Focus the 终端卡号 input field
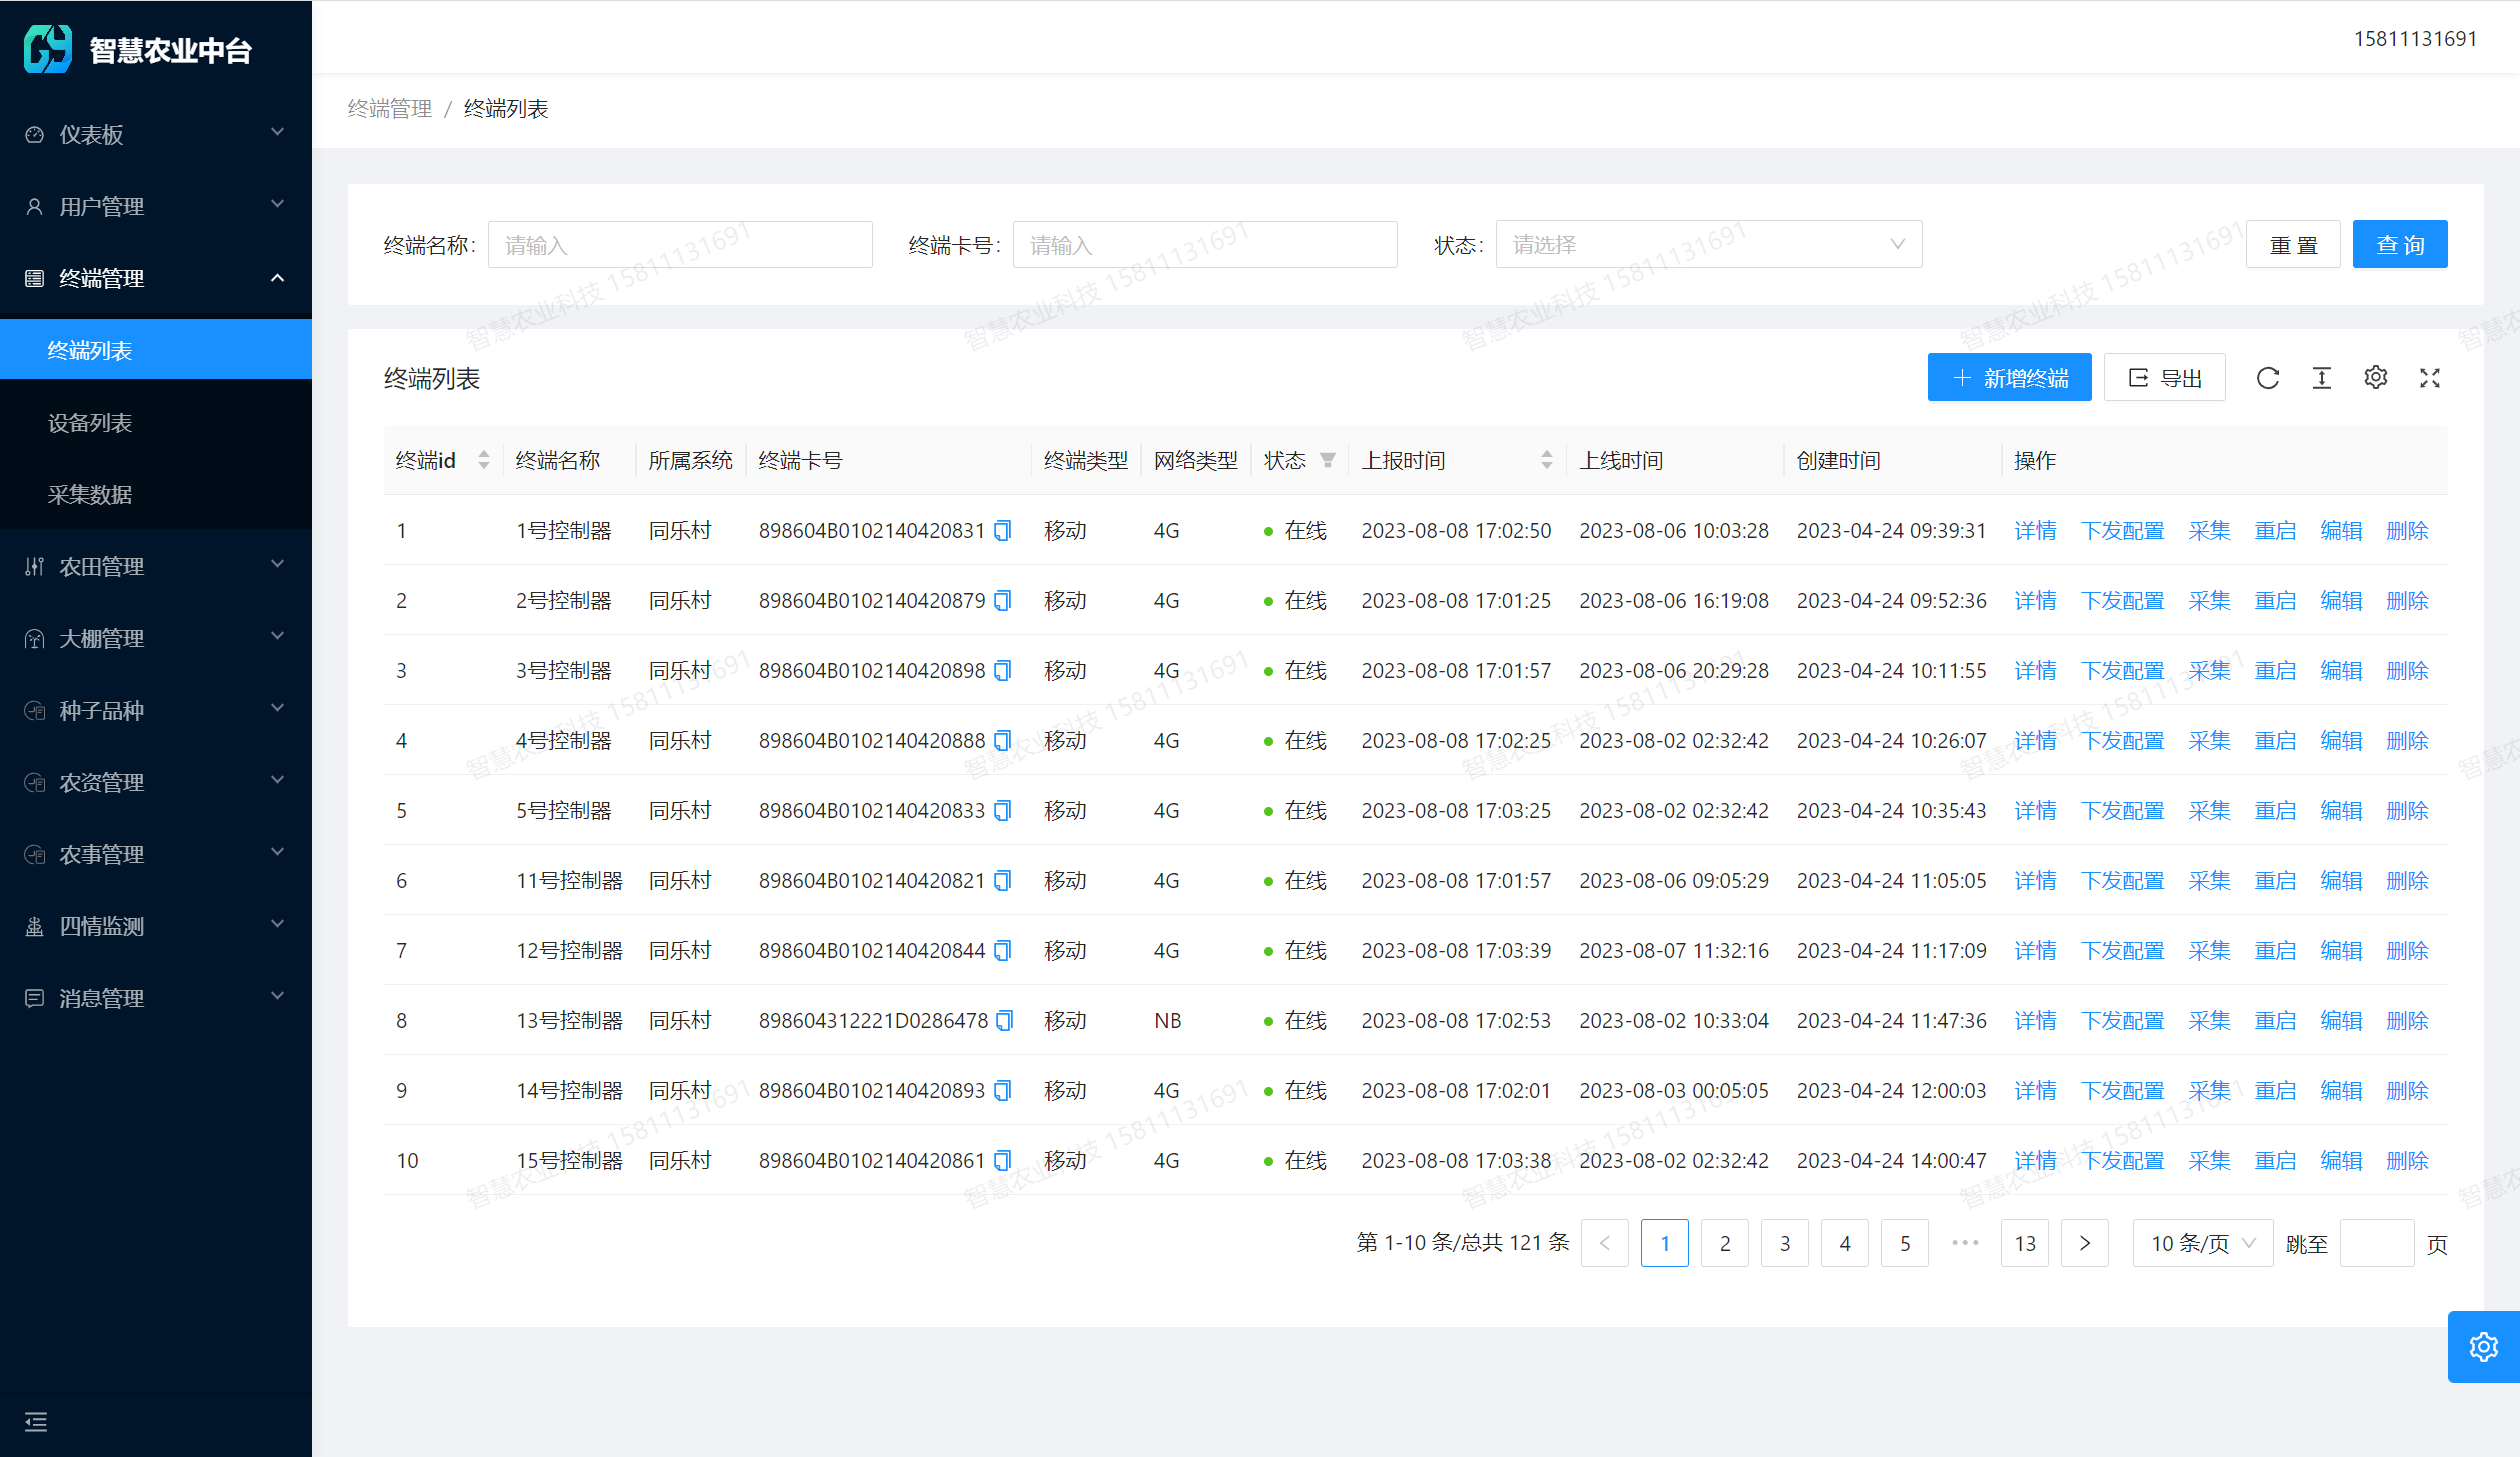This screenshot has width=2520, height=1457. click(x=1204, y=244)
